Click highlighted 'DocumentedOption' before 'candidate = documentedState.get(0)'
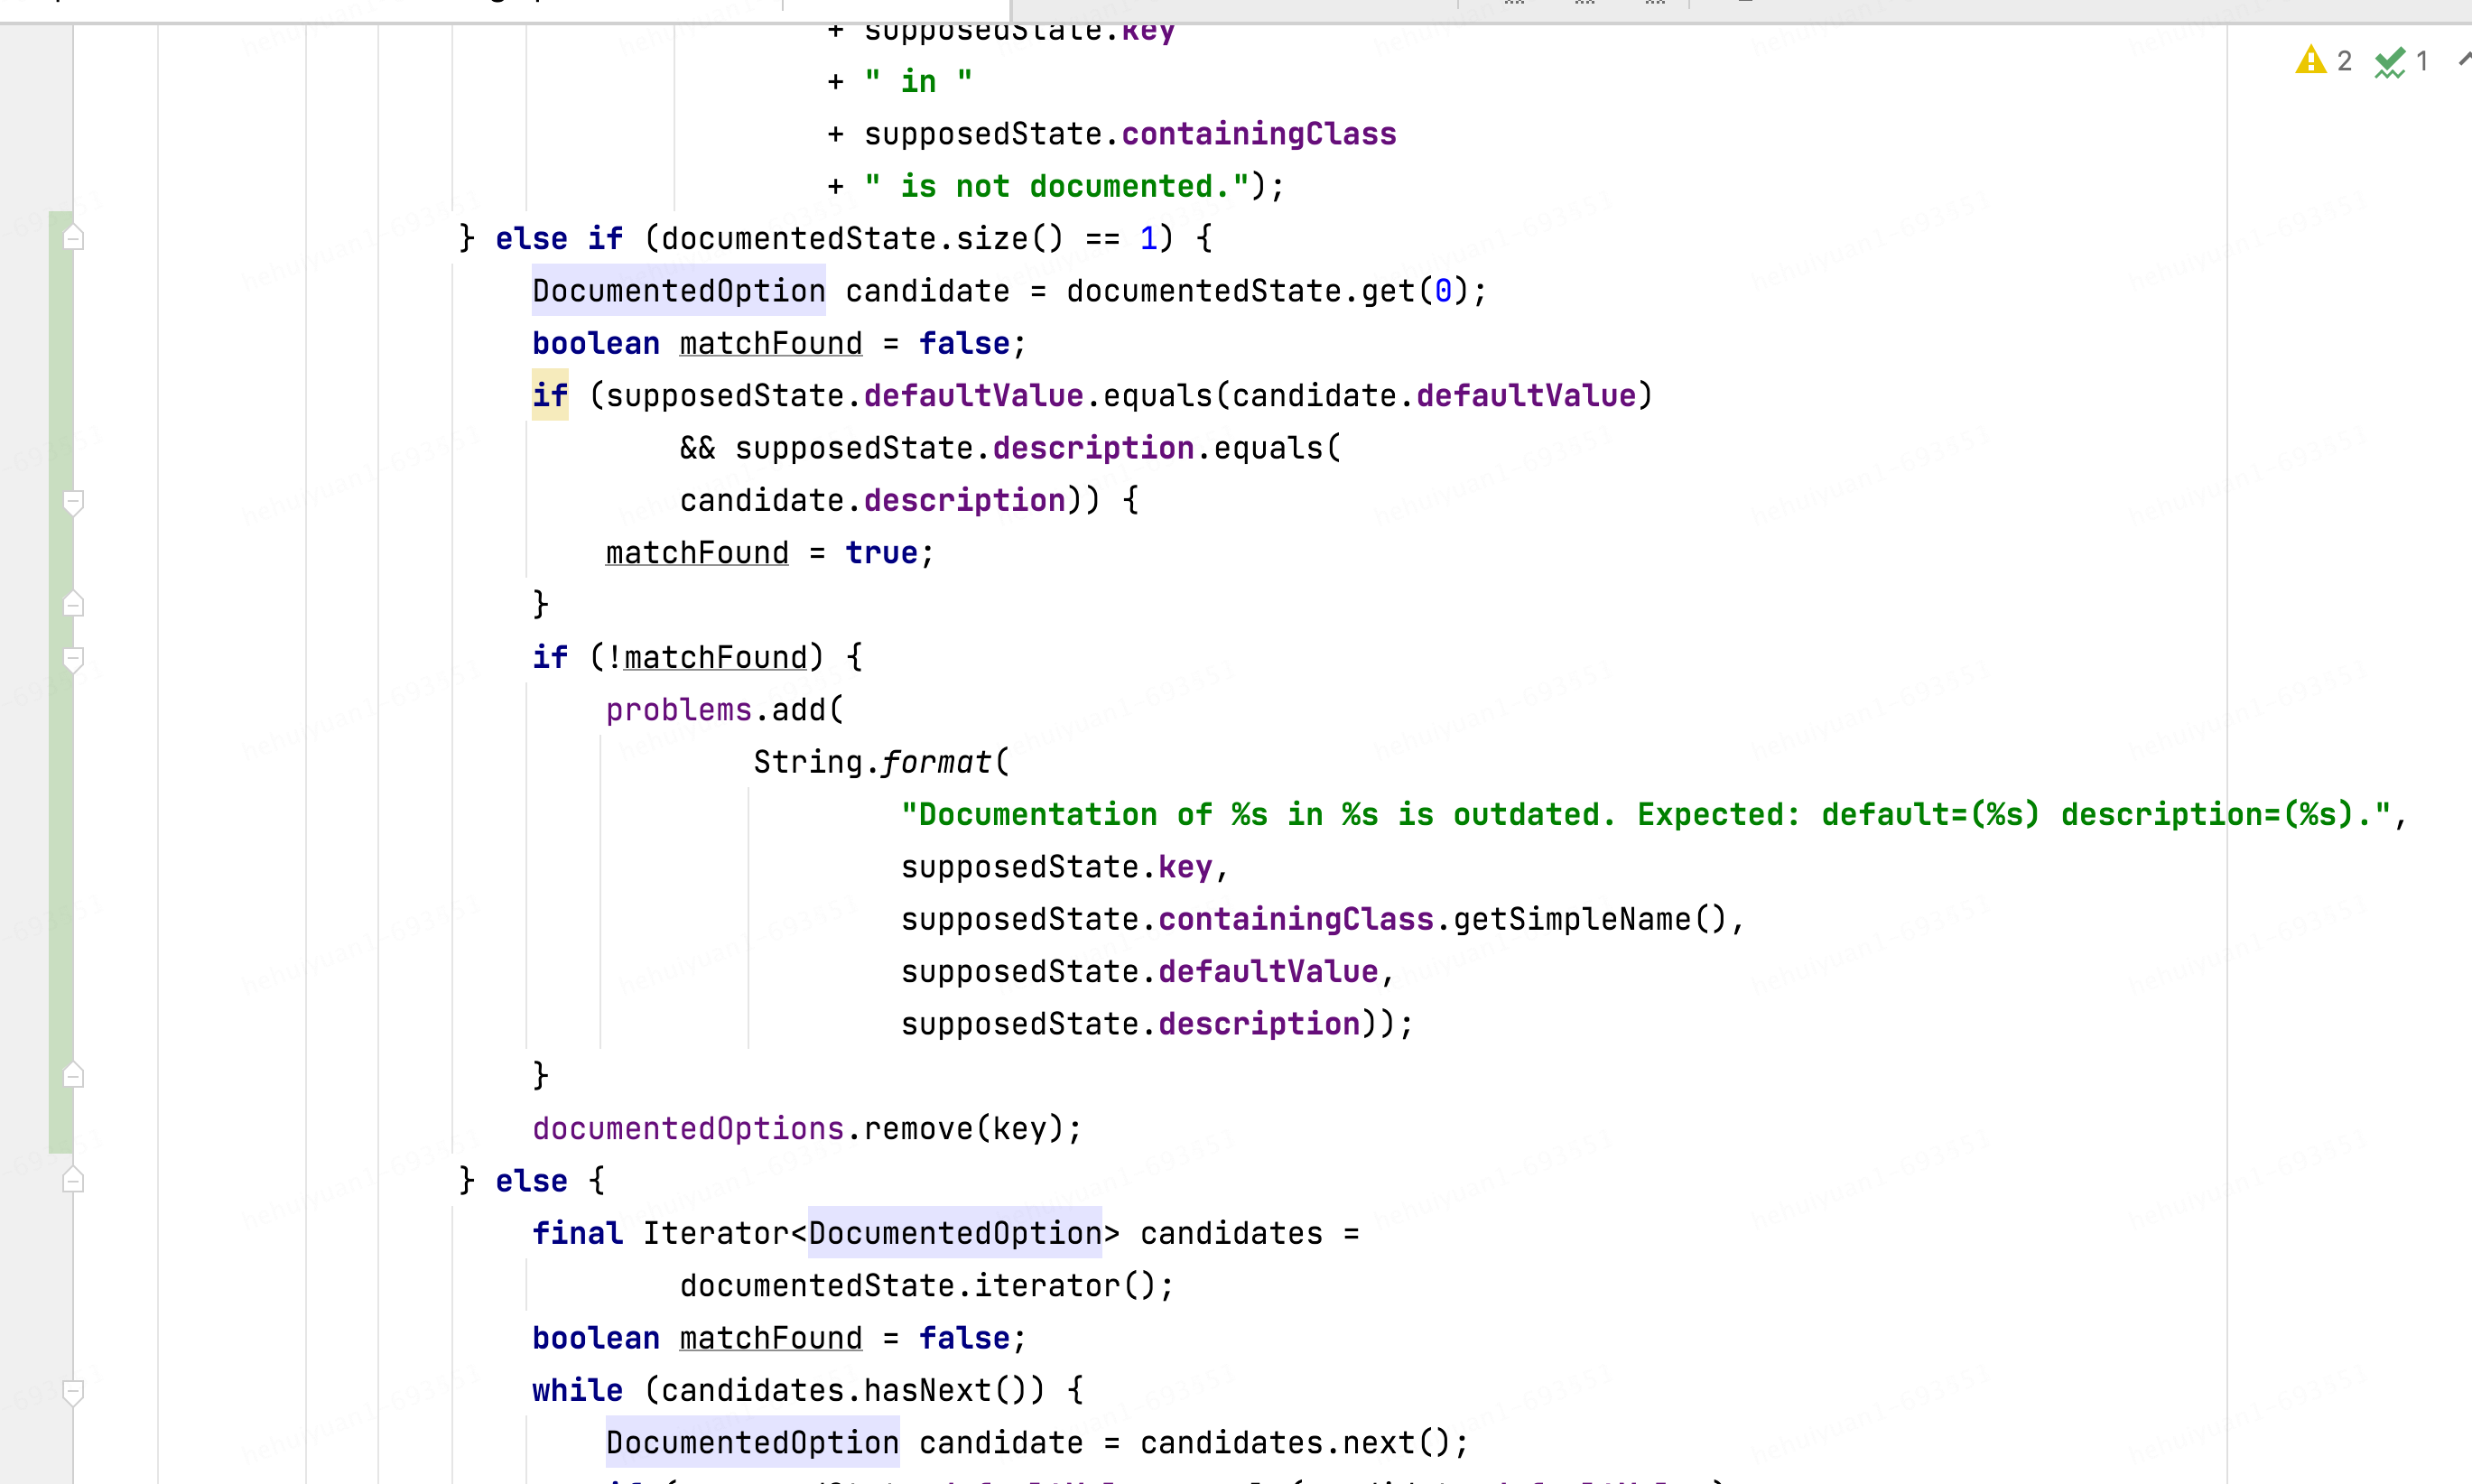The width and height of the screenshot is (2472, 1484). click(678, 291)
